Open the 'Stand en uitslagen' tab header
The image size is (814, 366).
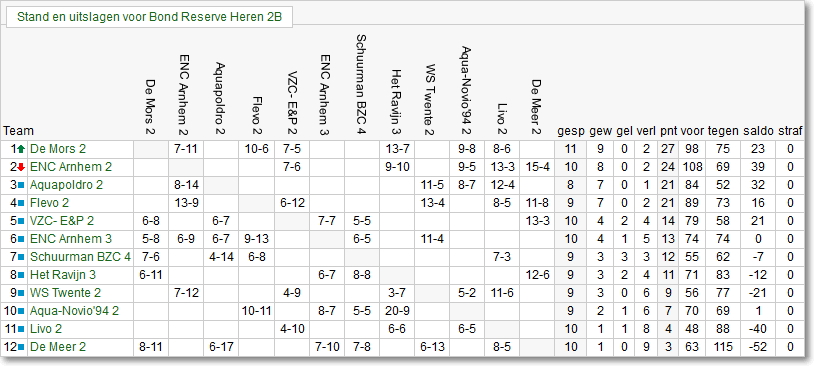[150, 17]
